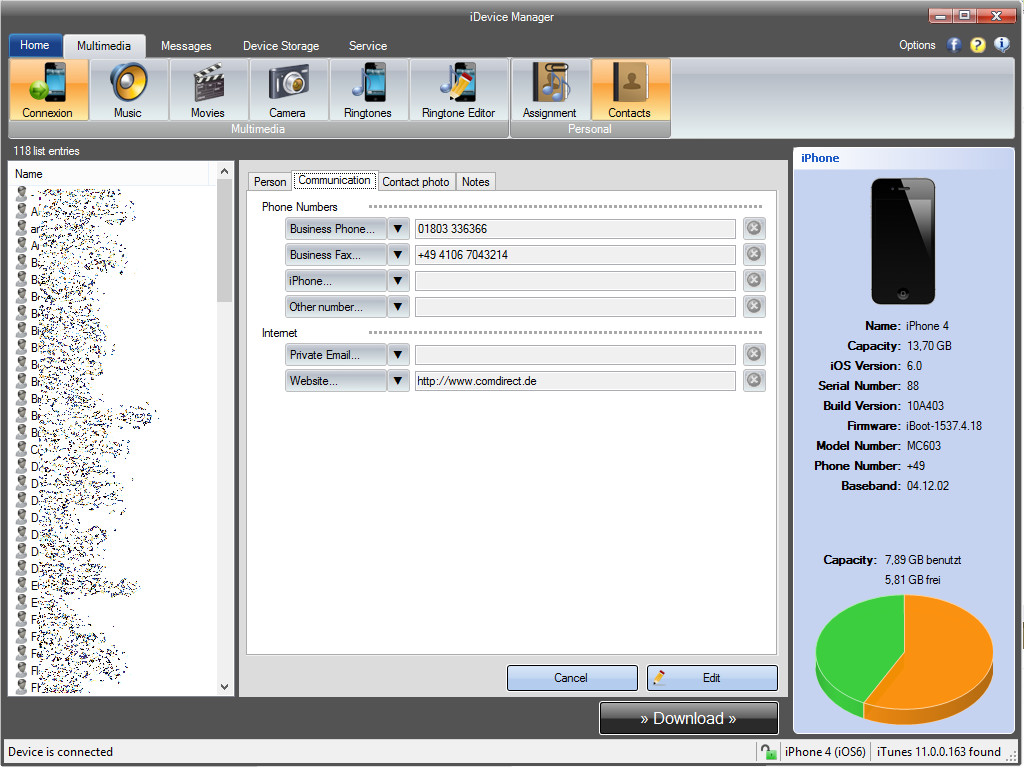1024x768 pixels.
Task: Open the Contacts section
Action: tap(630, 90)
